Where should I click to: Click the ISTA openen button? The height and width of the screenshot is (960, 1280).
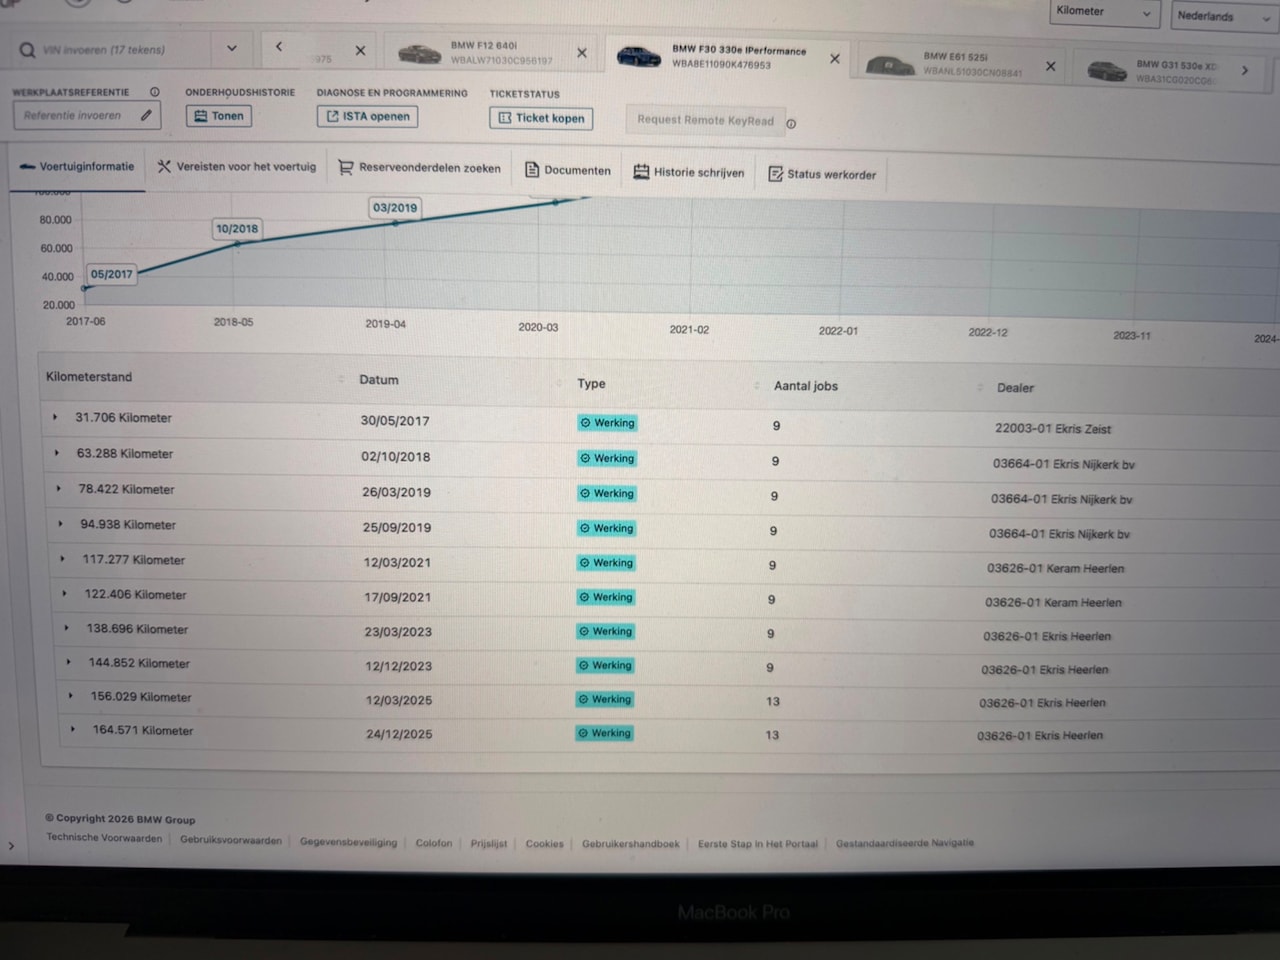pyautogui.click(x=368, y=117)
